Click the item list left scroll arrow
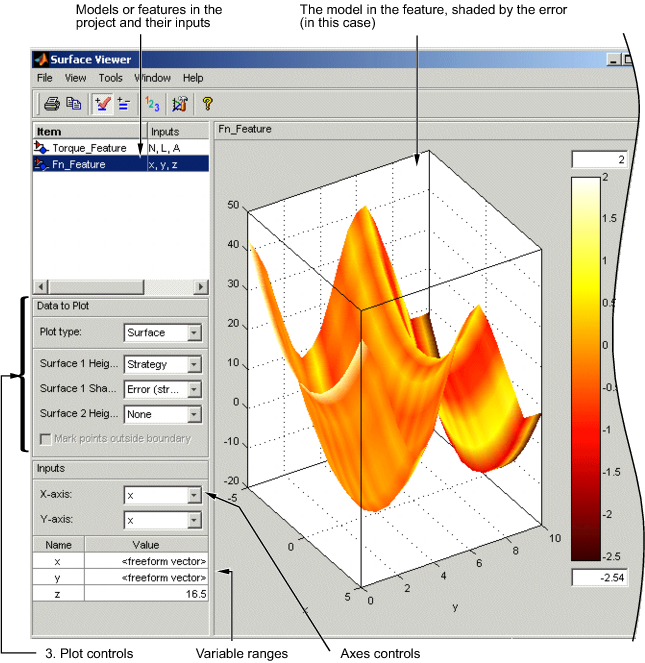The width and height of the screenshot is (645, 663). click(41, 287)
